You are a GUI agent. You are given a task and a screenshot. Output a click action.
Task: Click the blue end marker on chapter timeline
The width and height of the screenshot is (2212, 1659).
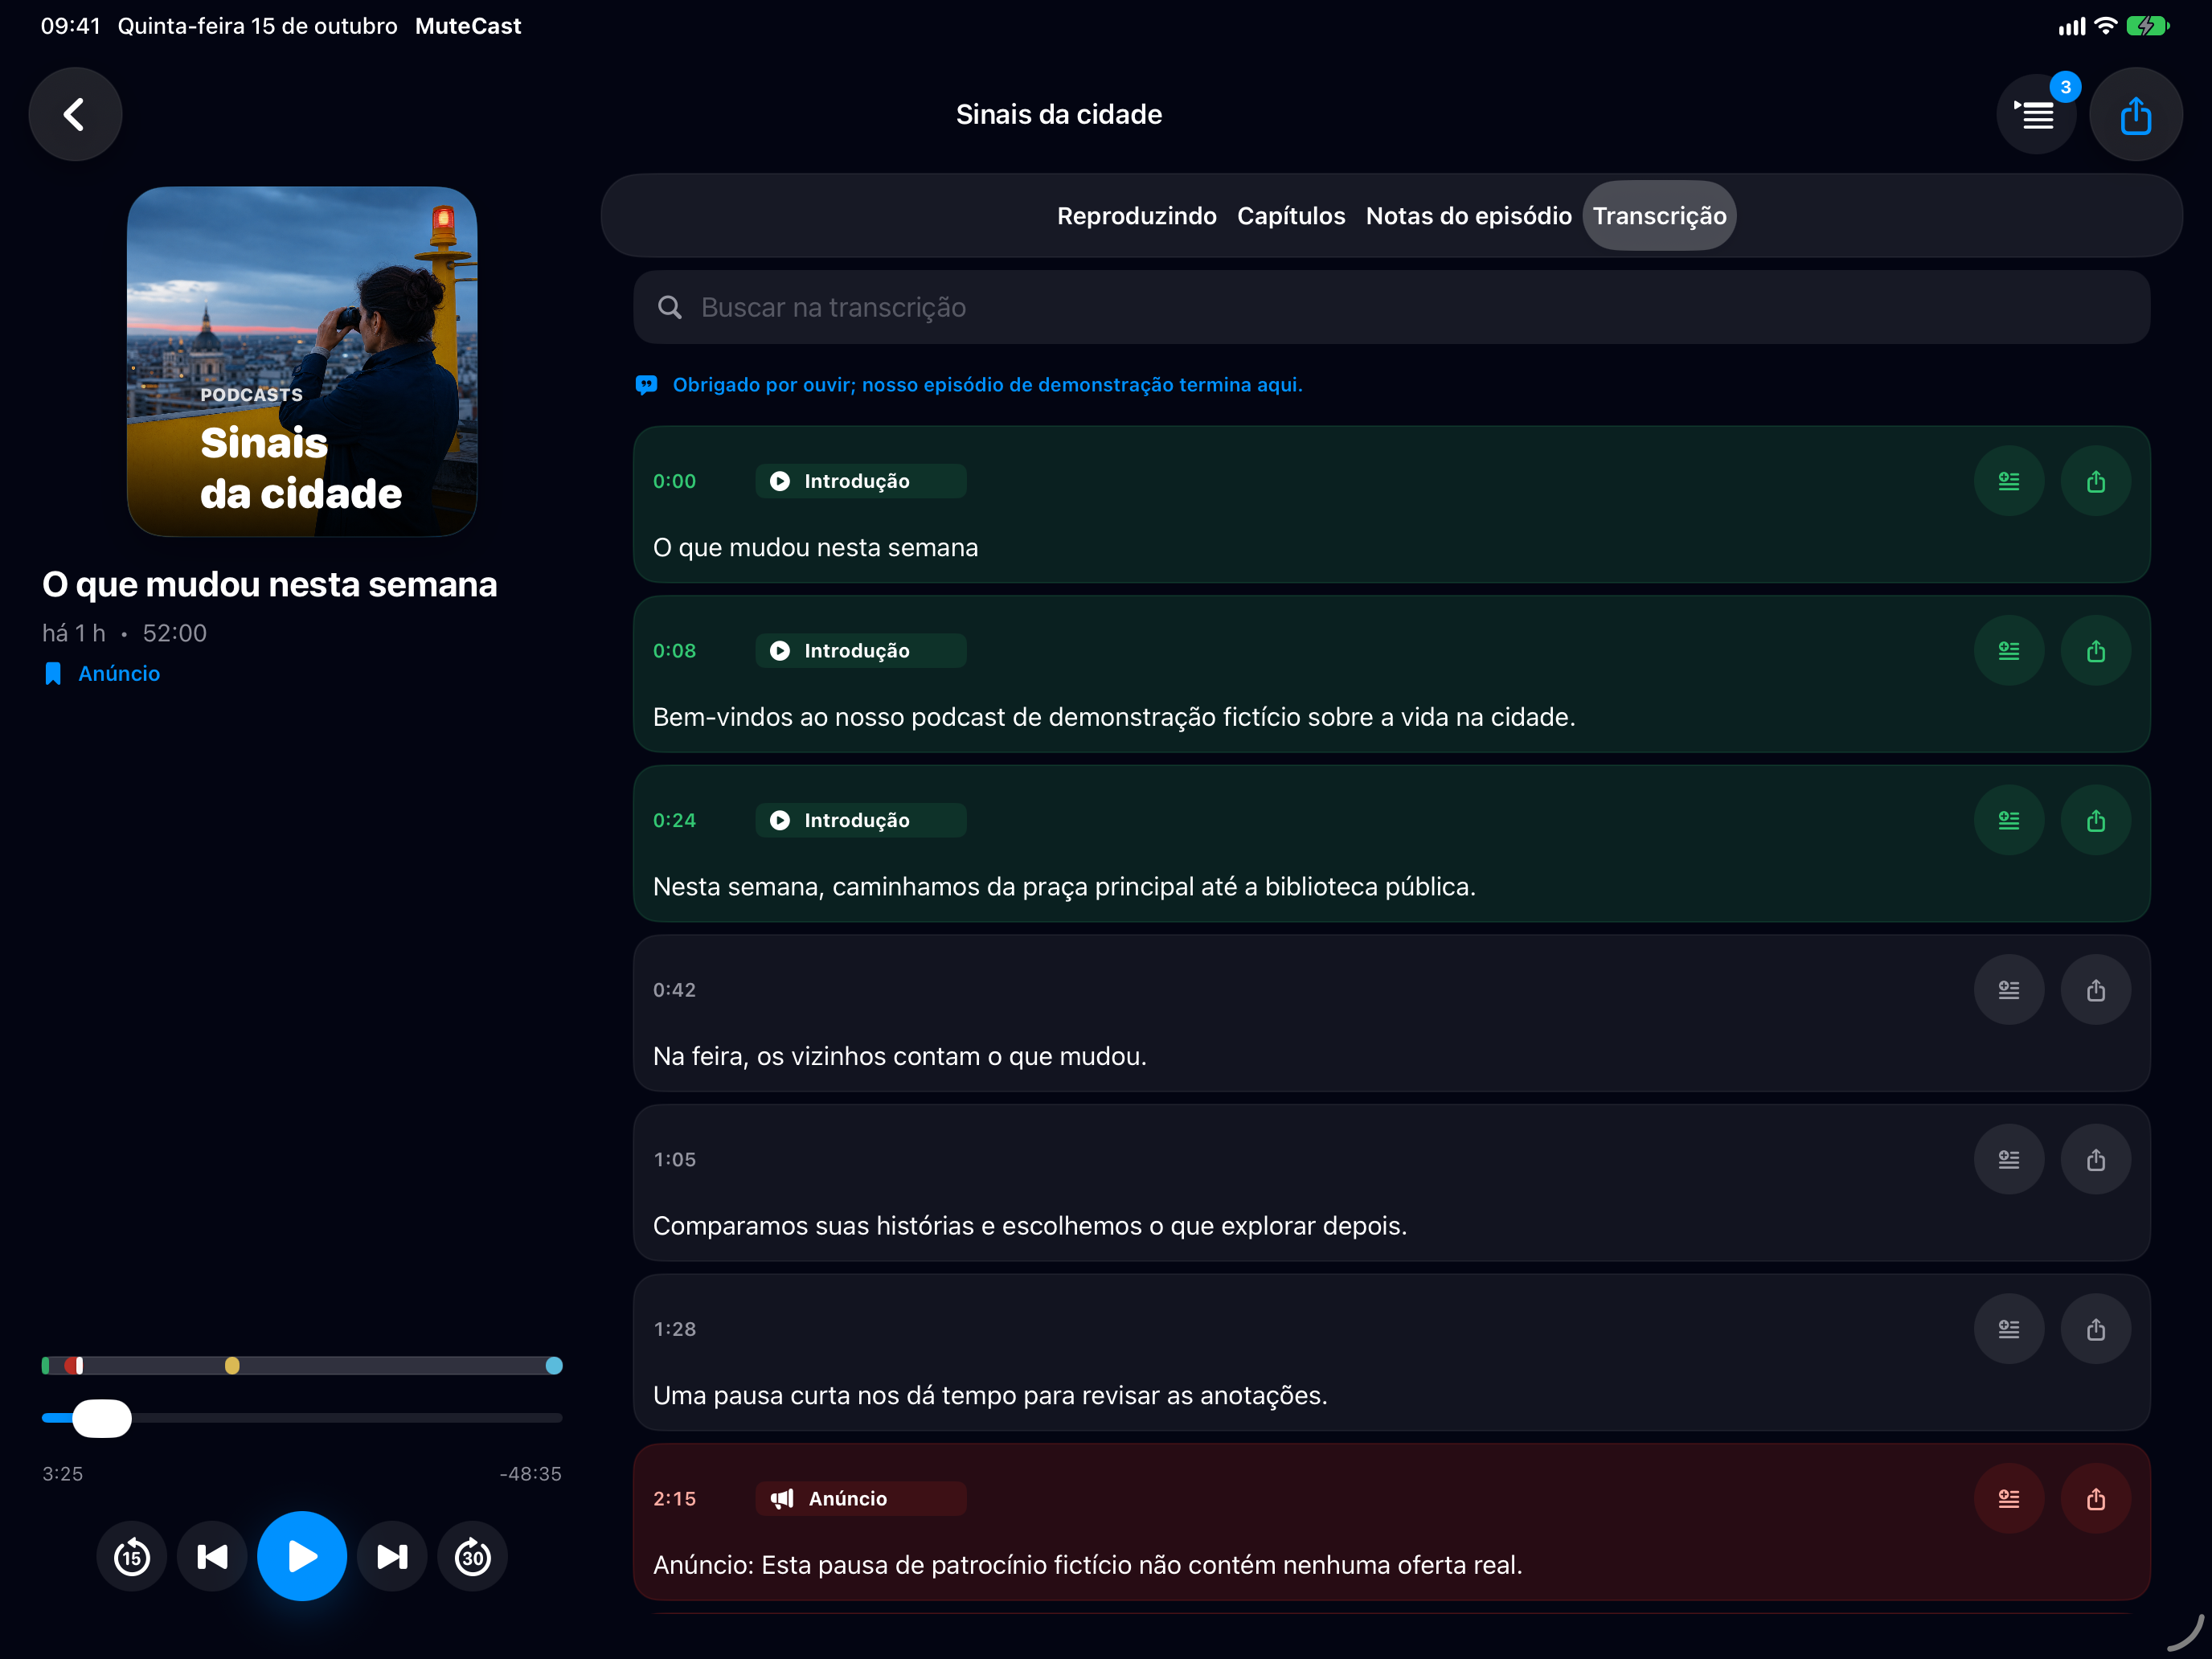click(554, 1365)
